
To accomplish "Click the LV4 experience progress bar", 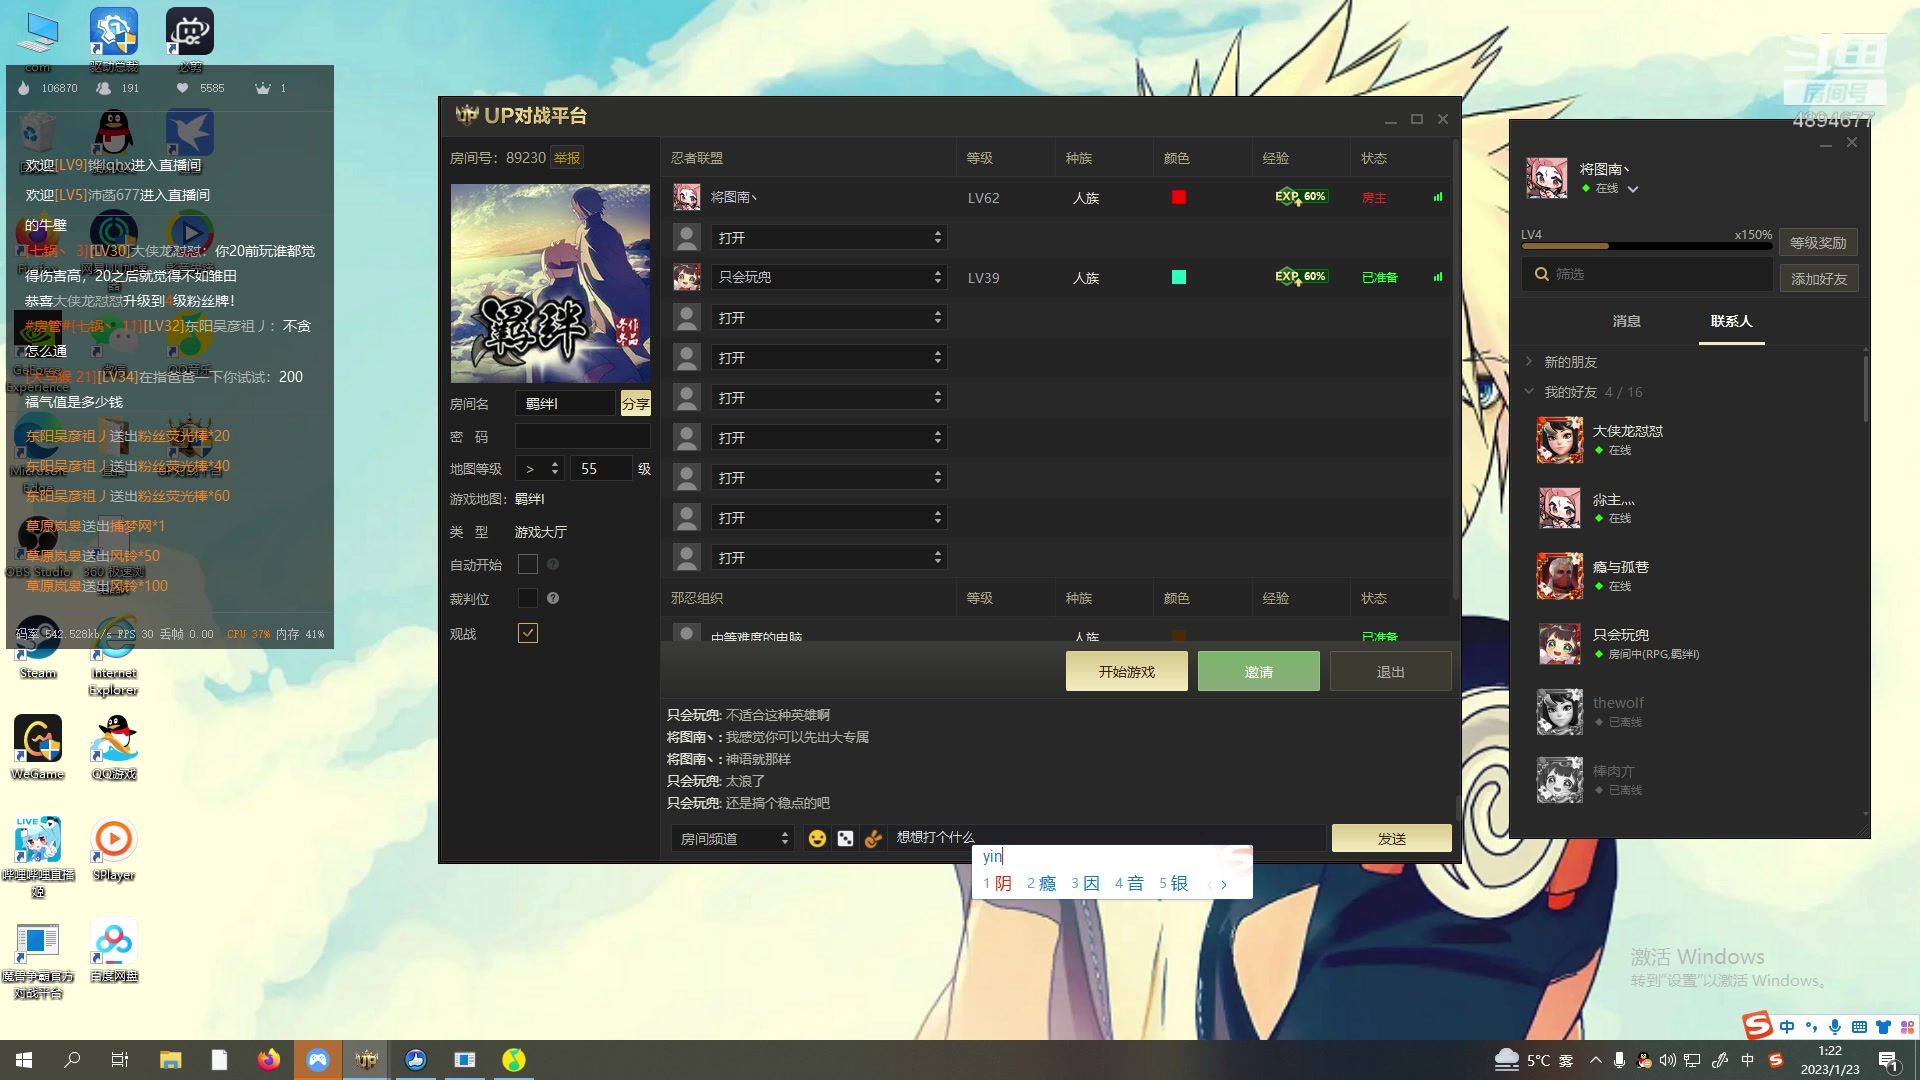I will tap(1646, 245).
